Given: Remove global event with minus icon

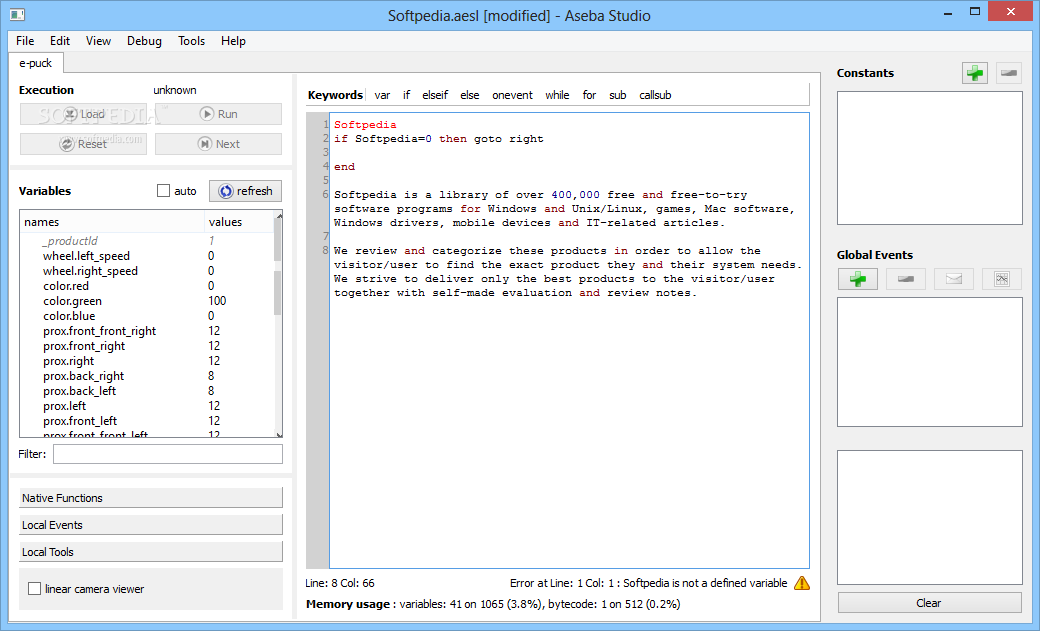Looking at the screenshot, I should (906, 279).
